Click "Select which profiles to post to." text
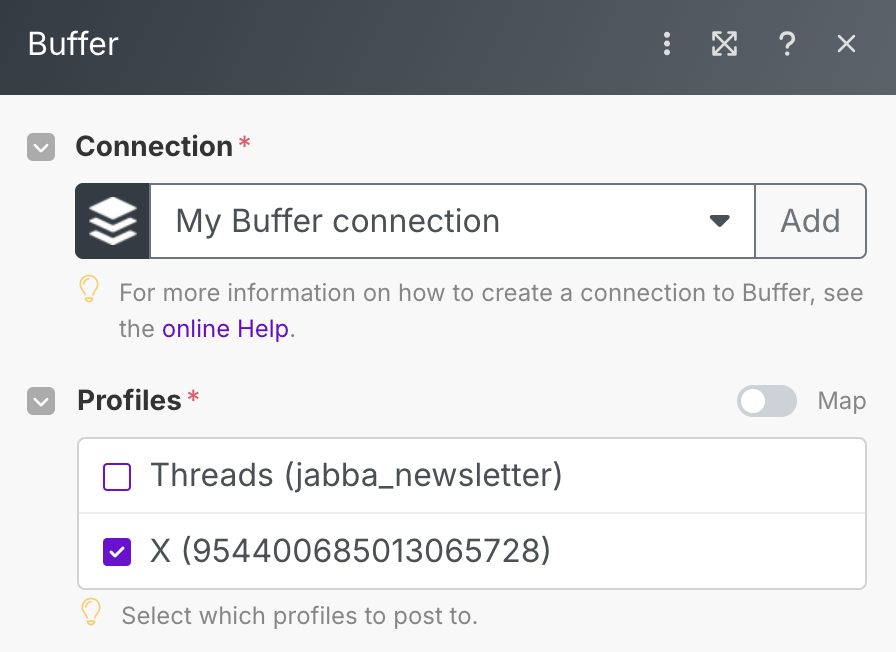Screen dimensions: 896x652 click(299, 616)
